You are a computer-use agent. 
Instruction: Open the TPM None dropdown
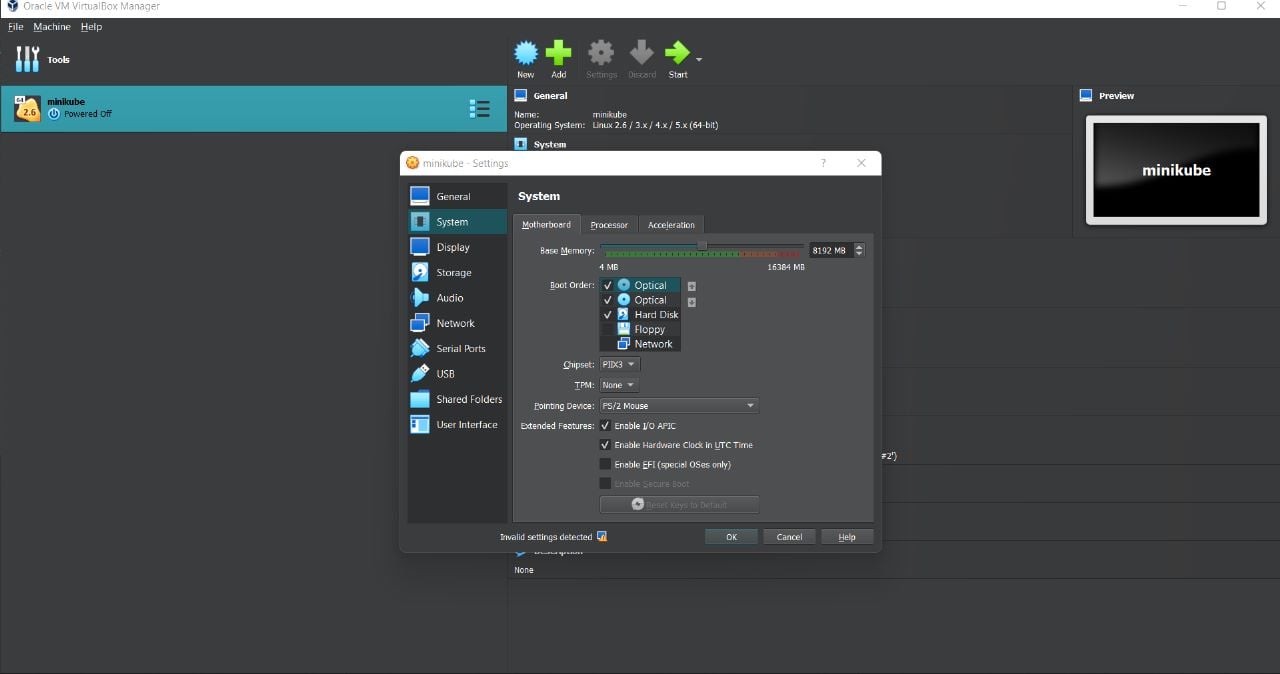click(619, 385)
